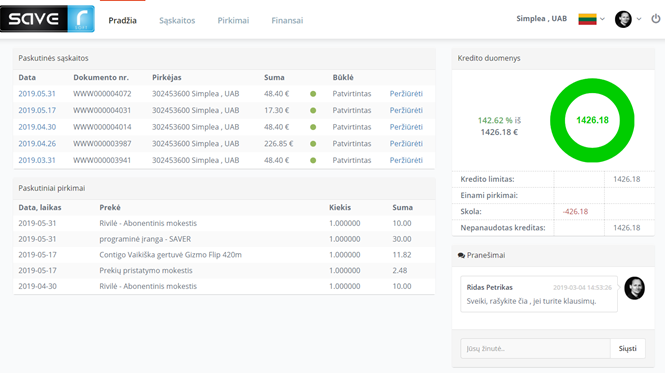The image size is (665, 373).
Task: Open the user avatar profile picture
Action: pyautogui.click(x=623, y=19)
